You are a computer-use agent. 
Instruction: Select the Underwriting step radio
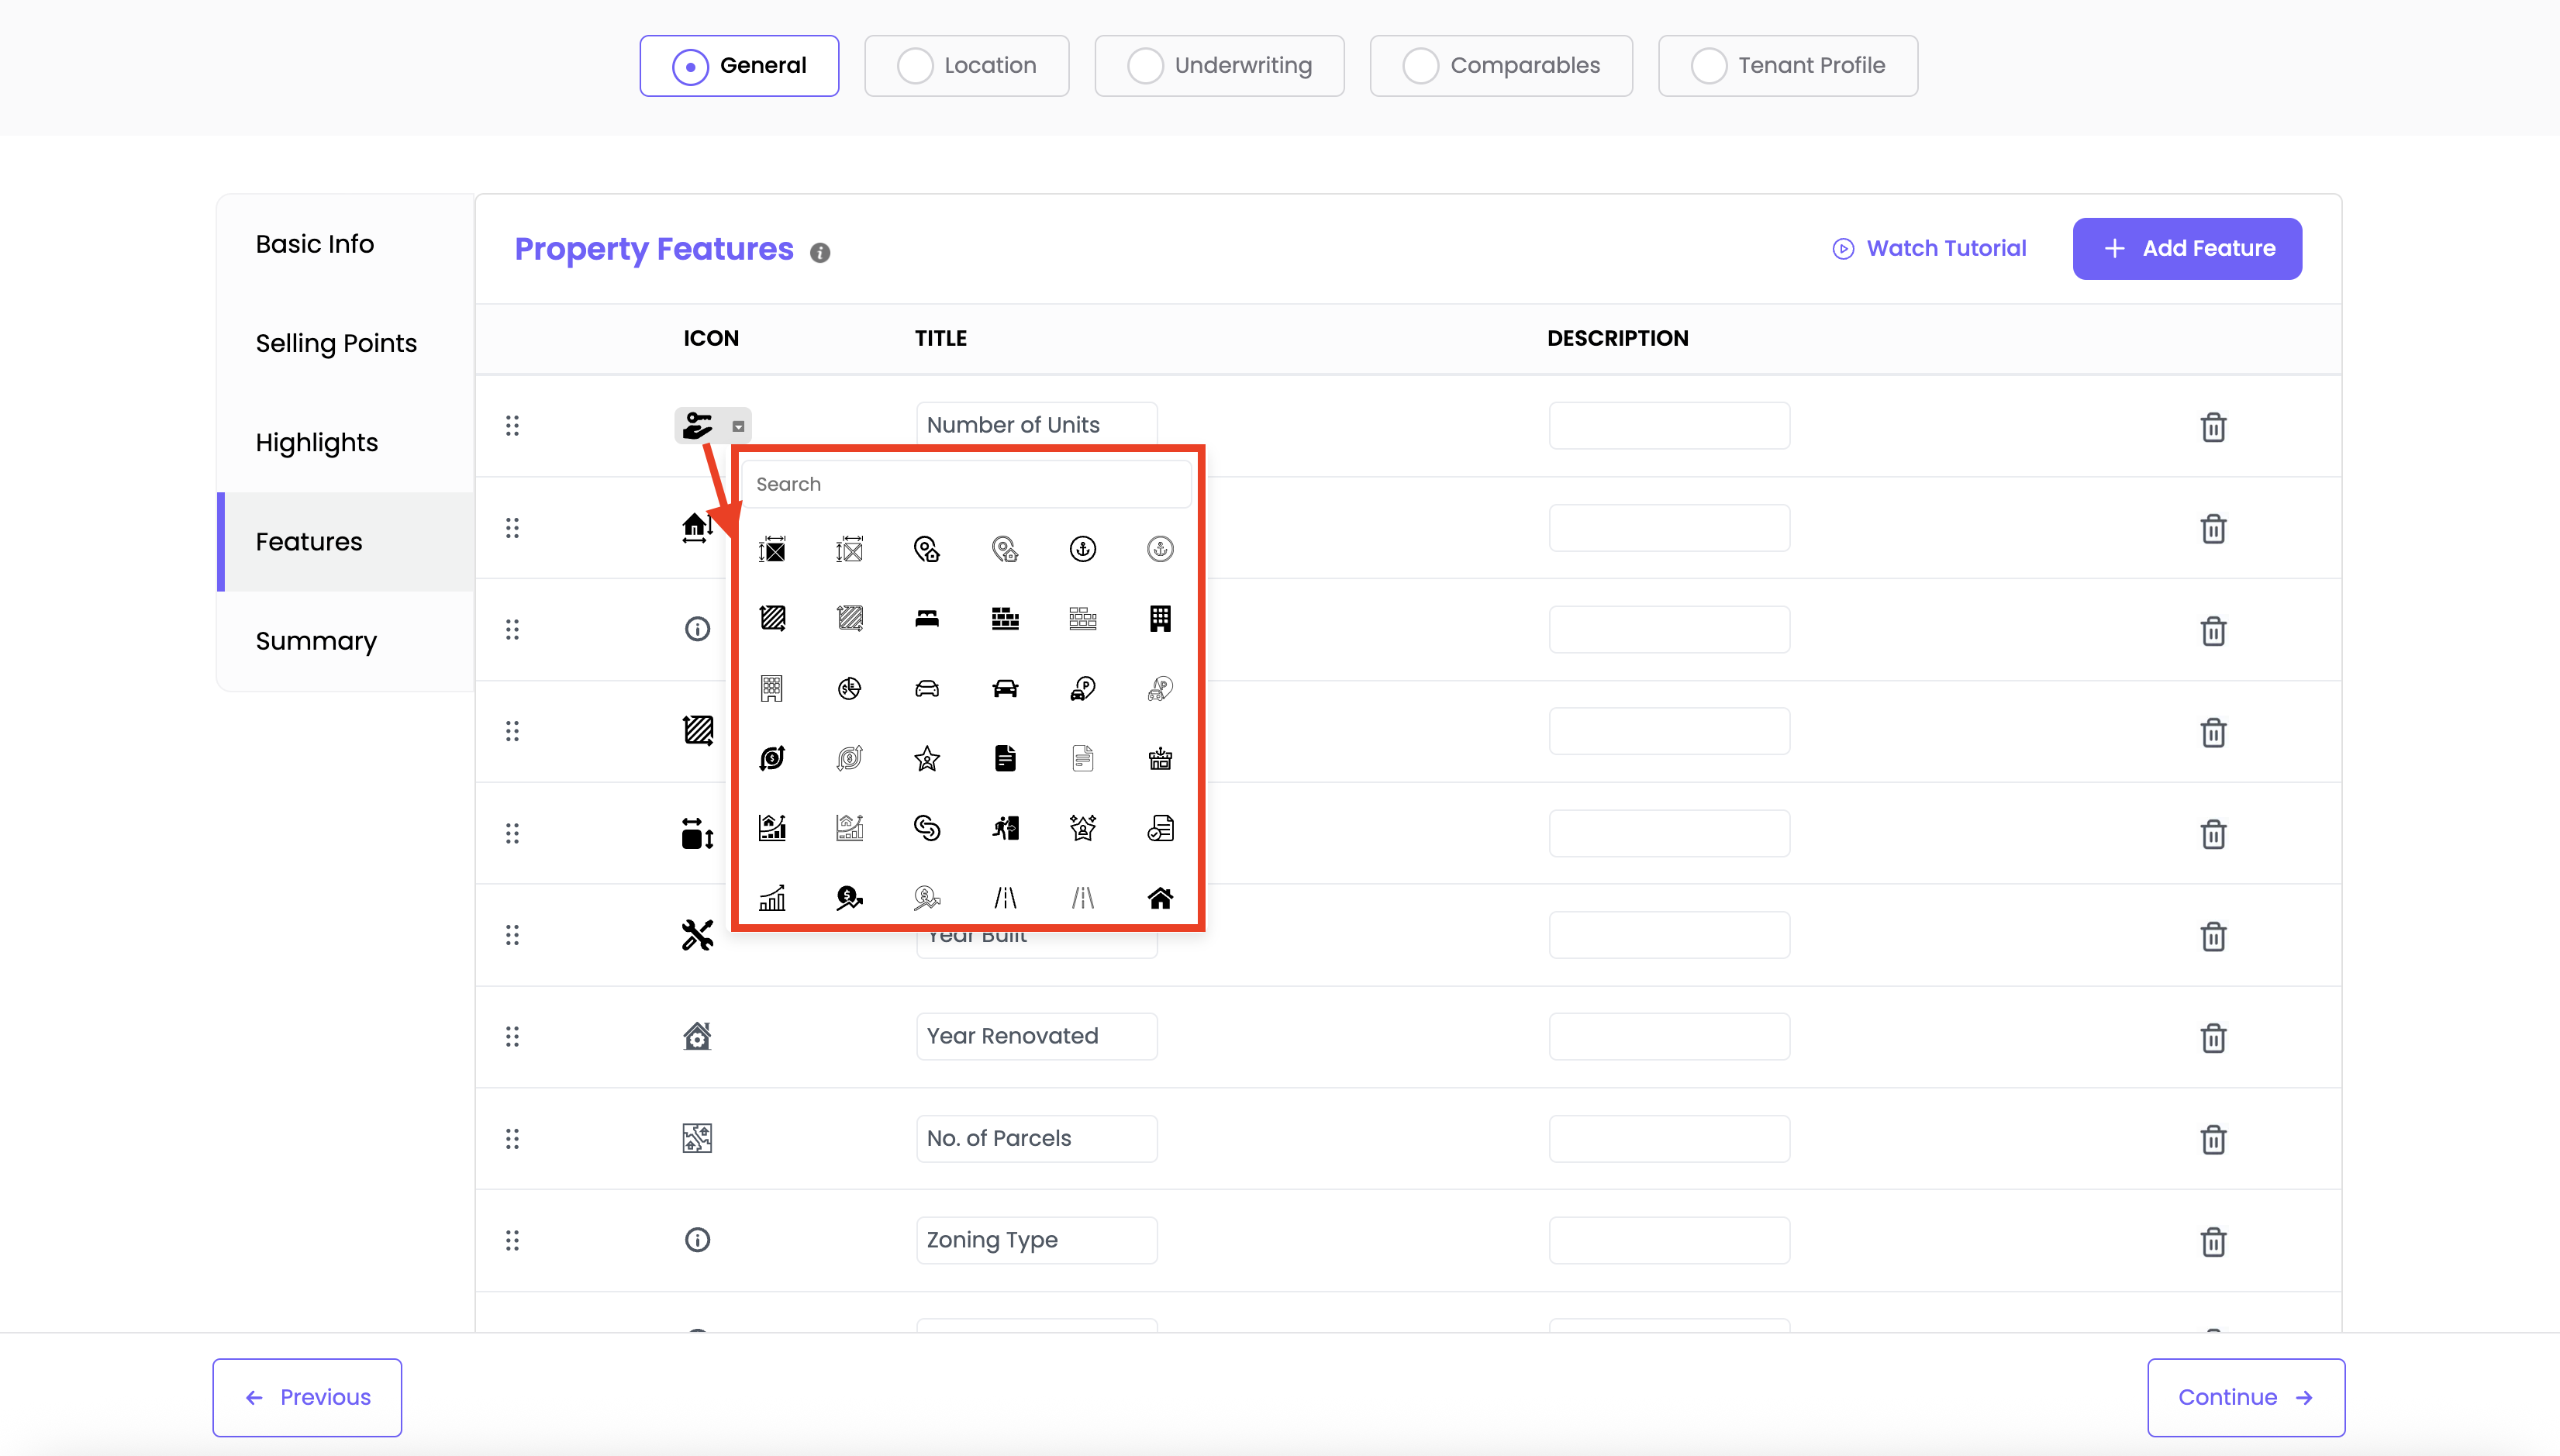[x=1145, y=66]
